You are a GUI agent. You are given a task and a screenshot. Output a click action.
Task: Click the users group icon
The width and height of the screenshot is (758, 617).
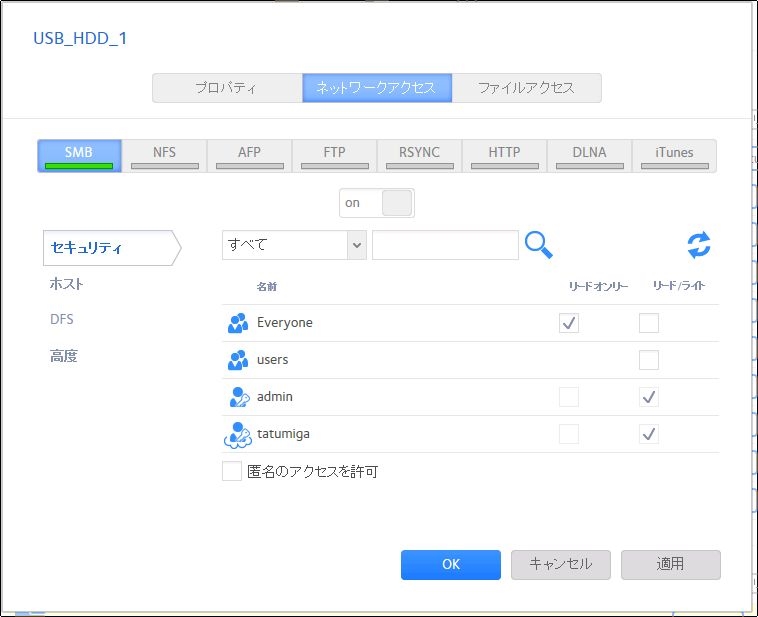(238, 360)
